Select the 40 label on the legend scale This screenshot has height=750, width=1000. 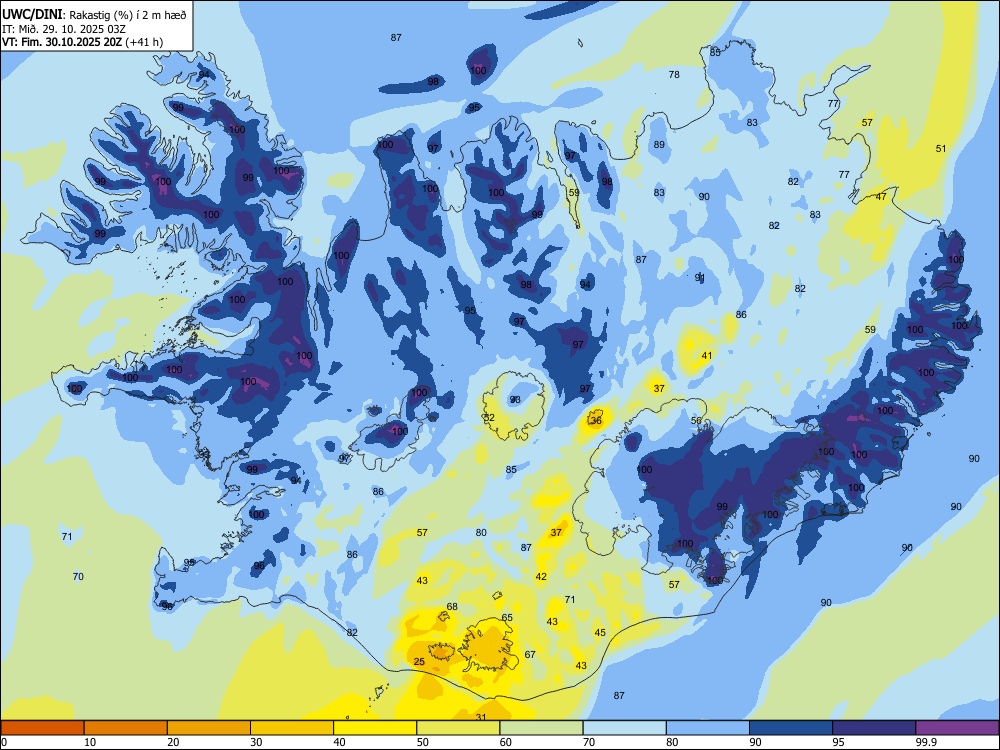tap(339, 742)
